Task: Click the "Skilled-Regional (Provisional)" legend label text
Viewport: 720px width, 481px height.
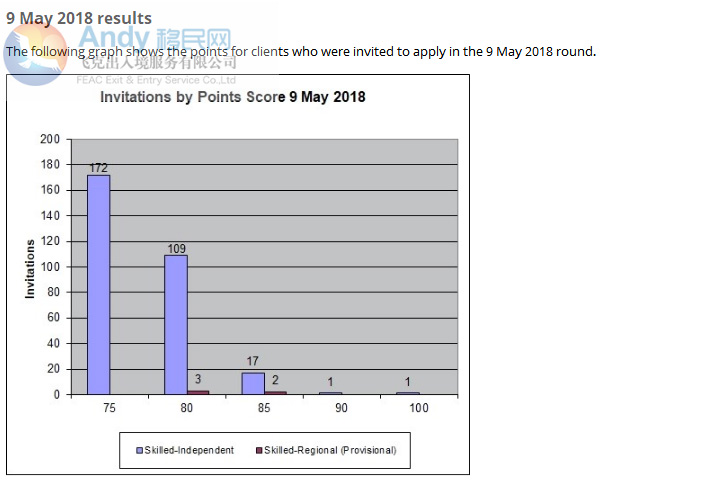Action: tap(330, 450)
